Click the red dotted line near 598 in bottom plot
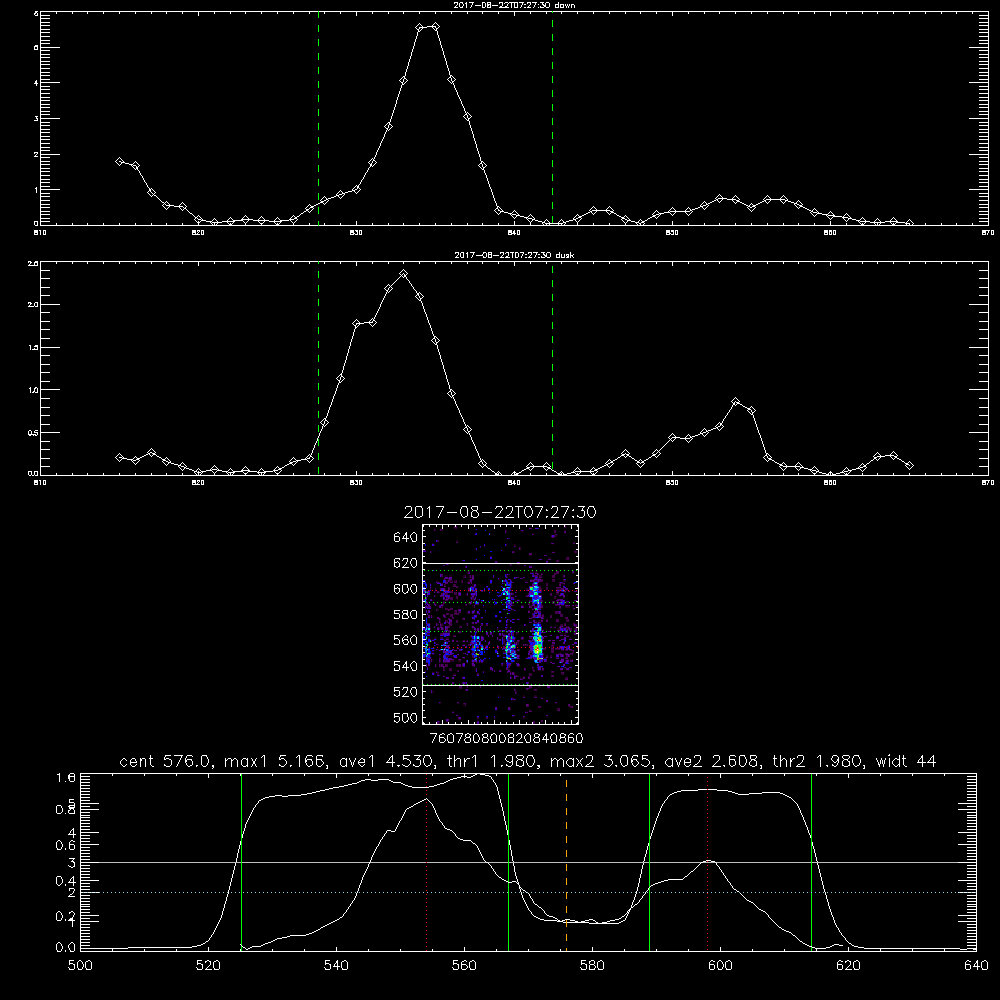 point(707,861)
